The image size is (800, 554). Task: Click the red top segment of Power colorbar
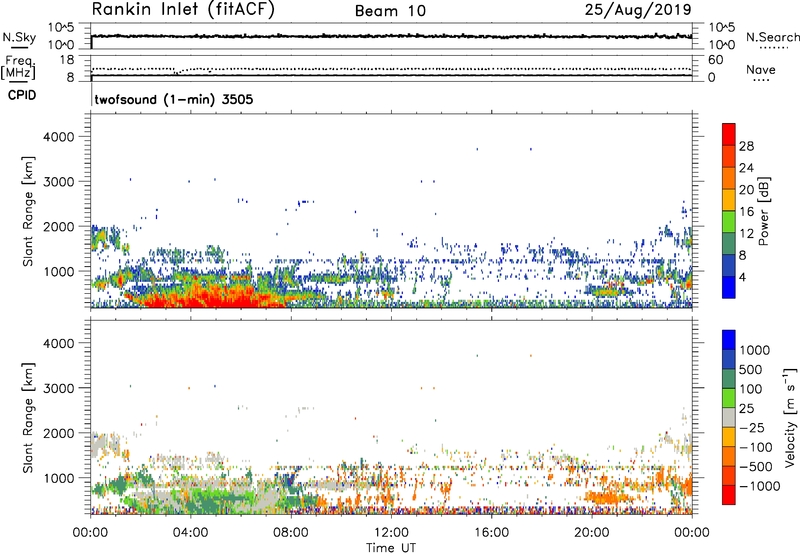click(x=729, y=134)
